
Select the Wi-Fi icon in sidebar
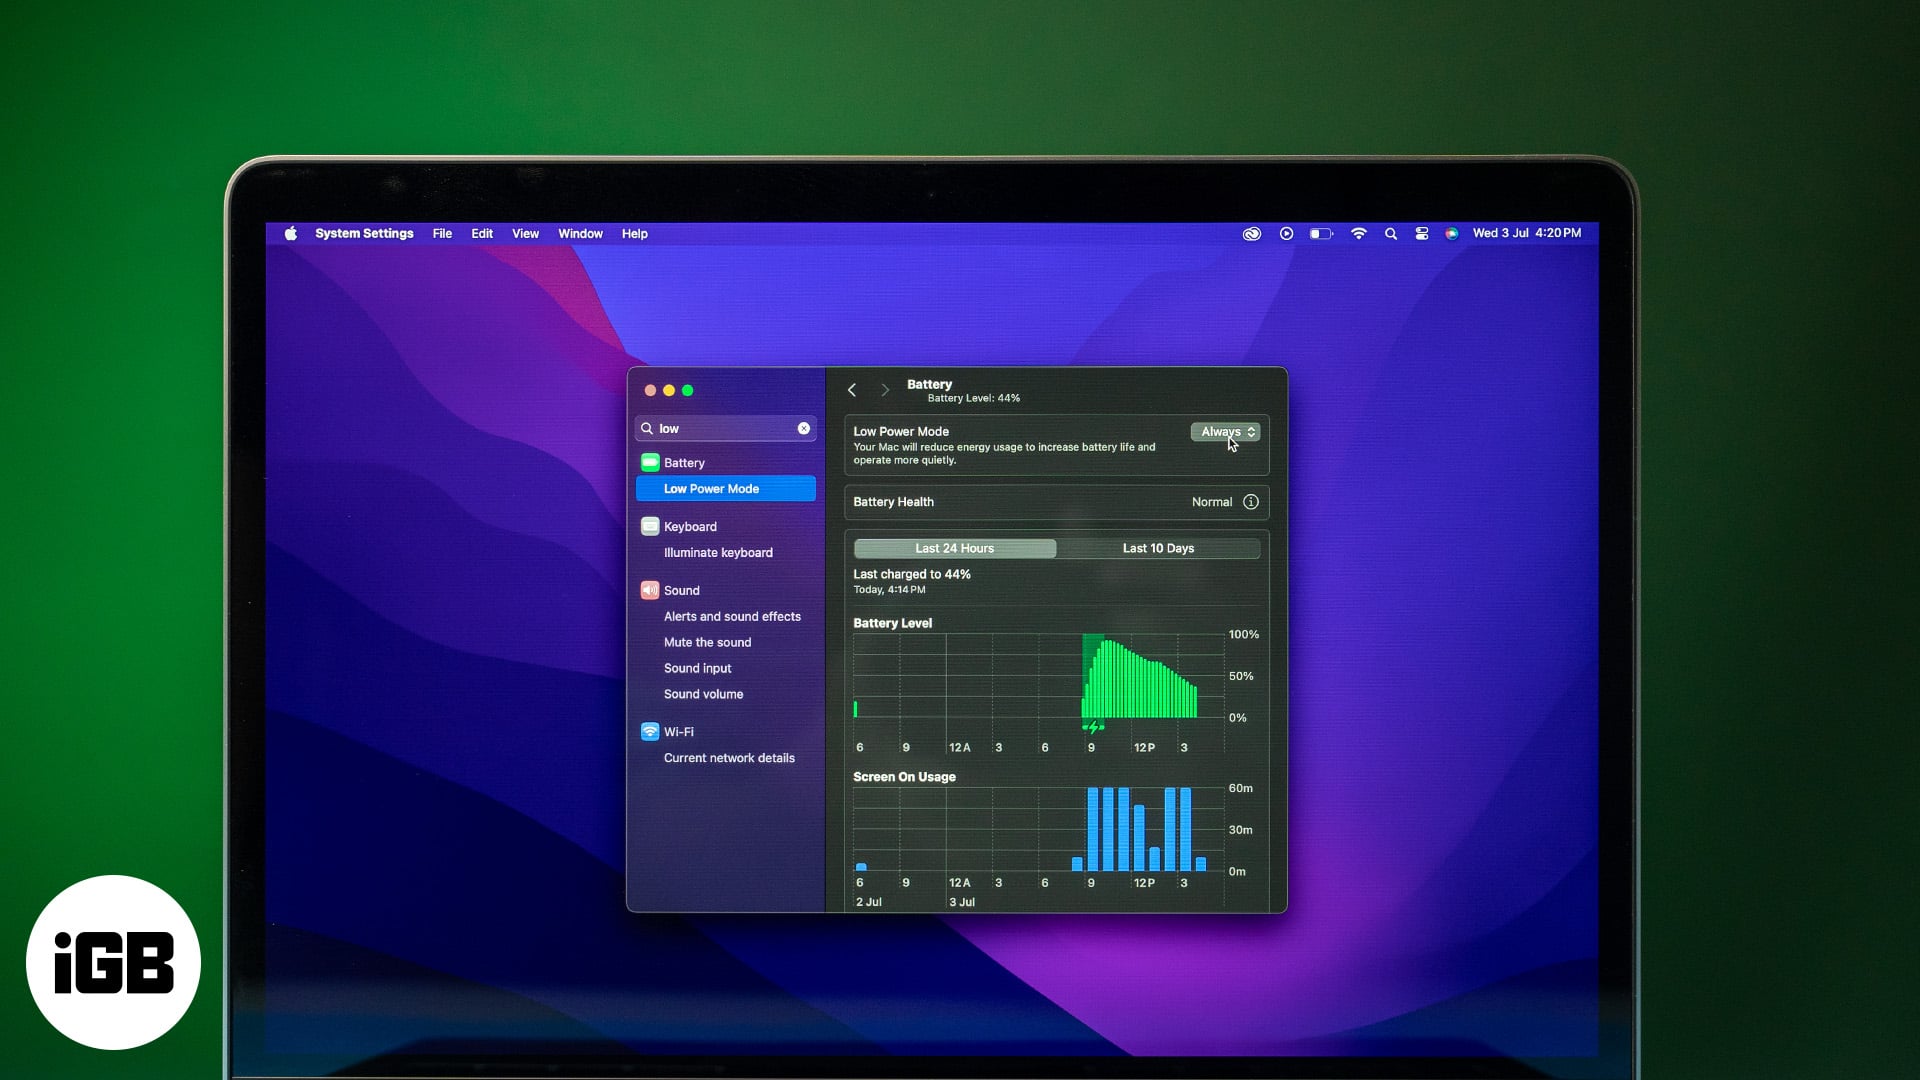point(649,731)
